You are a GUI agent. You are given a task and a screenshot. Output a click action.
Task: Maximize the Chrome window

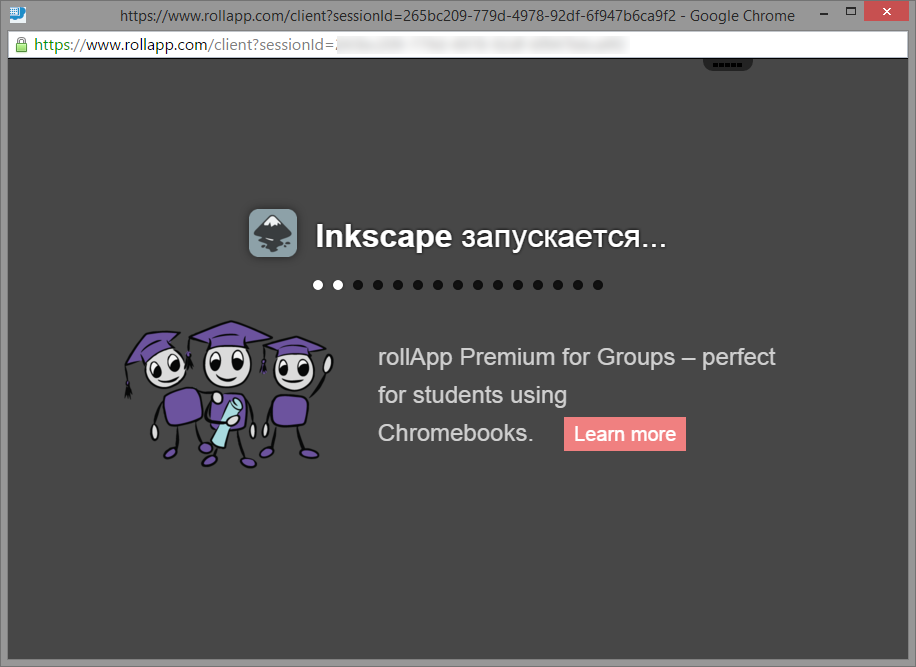coord(851,12)
